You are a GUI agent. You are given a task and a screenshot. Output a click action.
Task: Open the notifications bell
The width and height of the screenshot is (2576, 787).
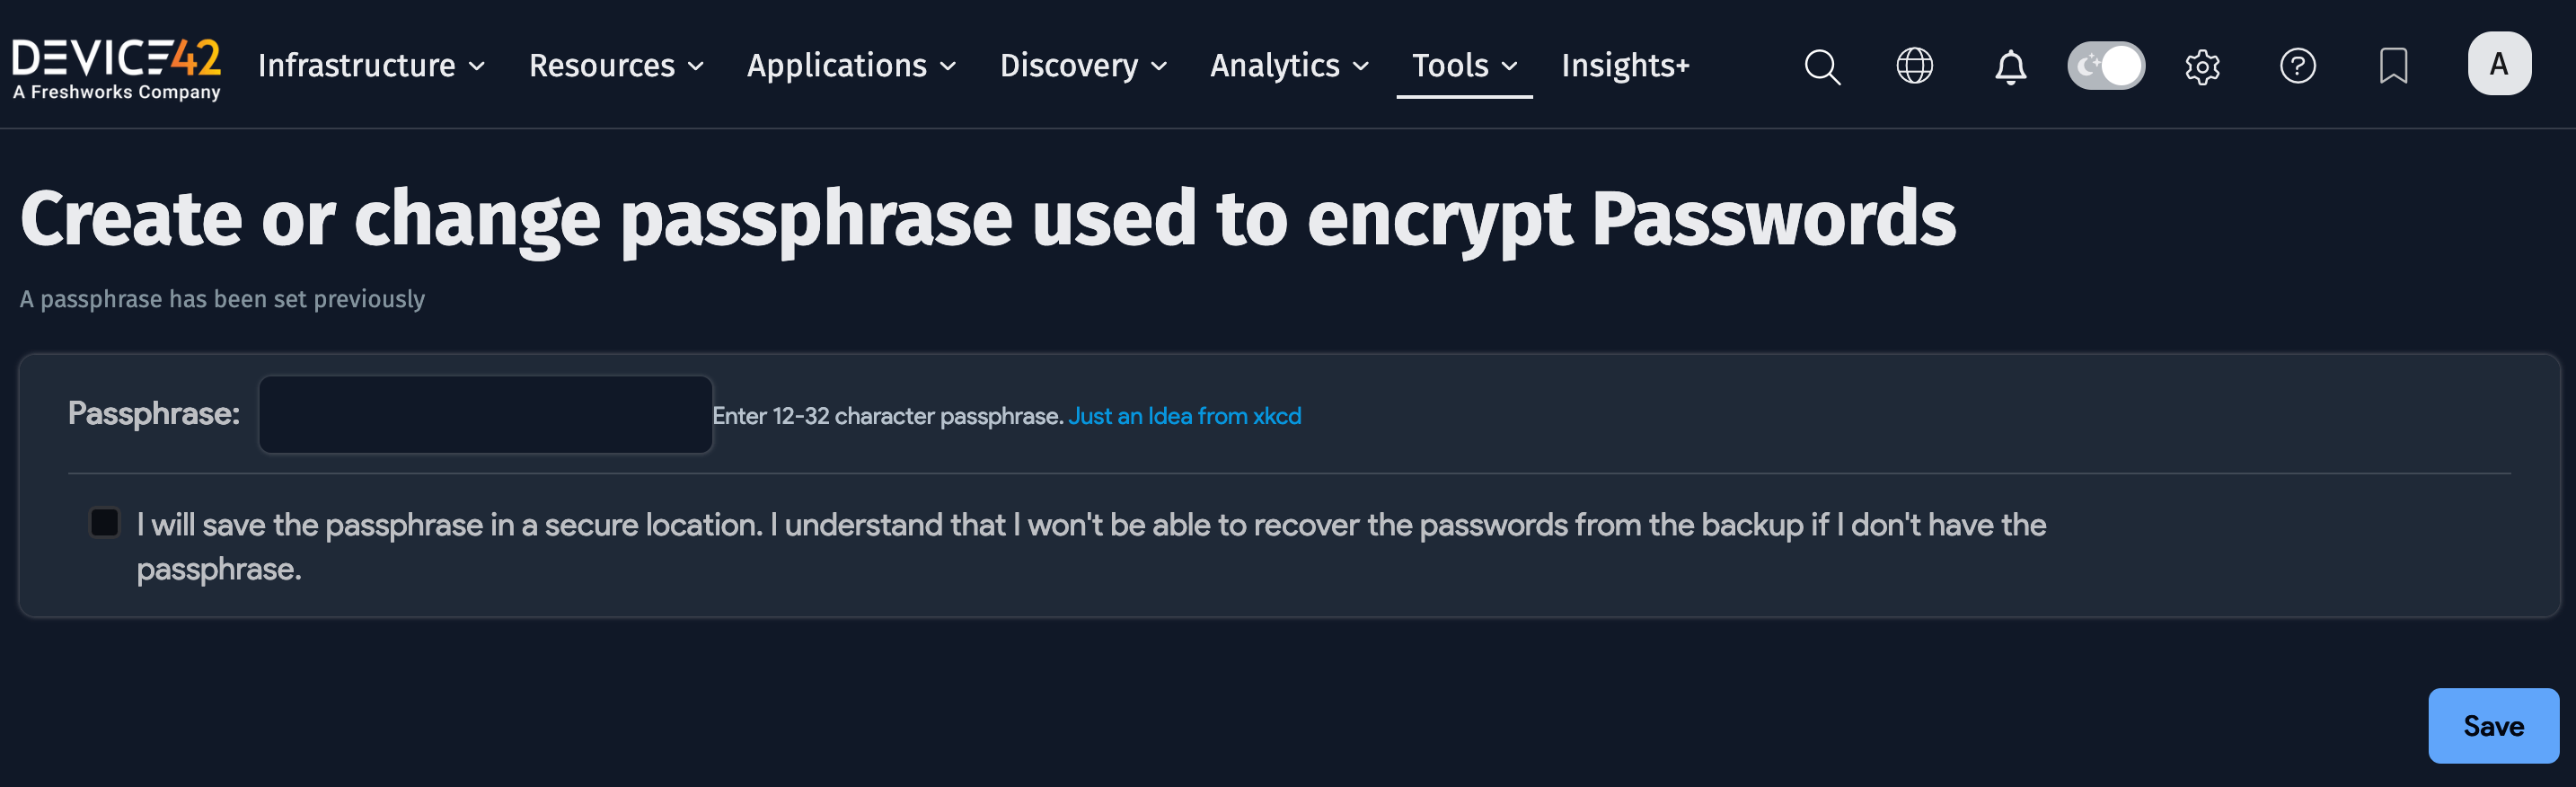pos(2009,66)
